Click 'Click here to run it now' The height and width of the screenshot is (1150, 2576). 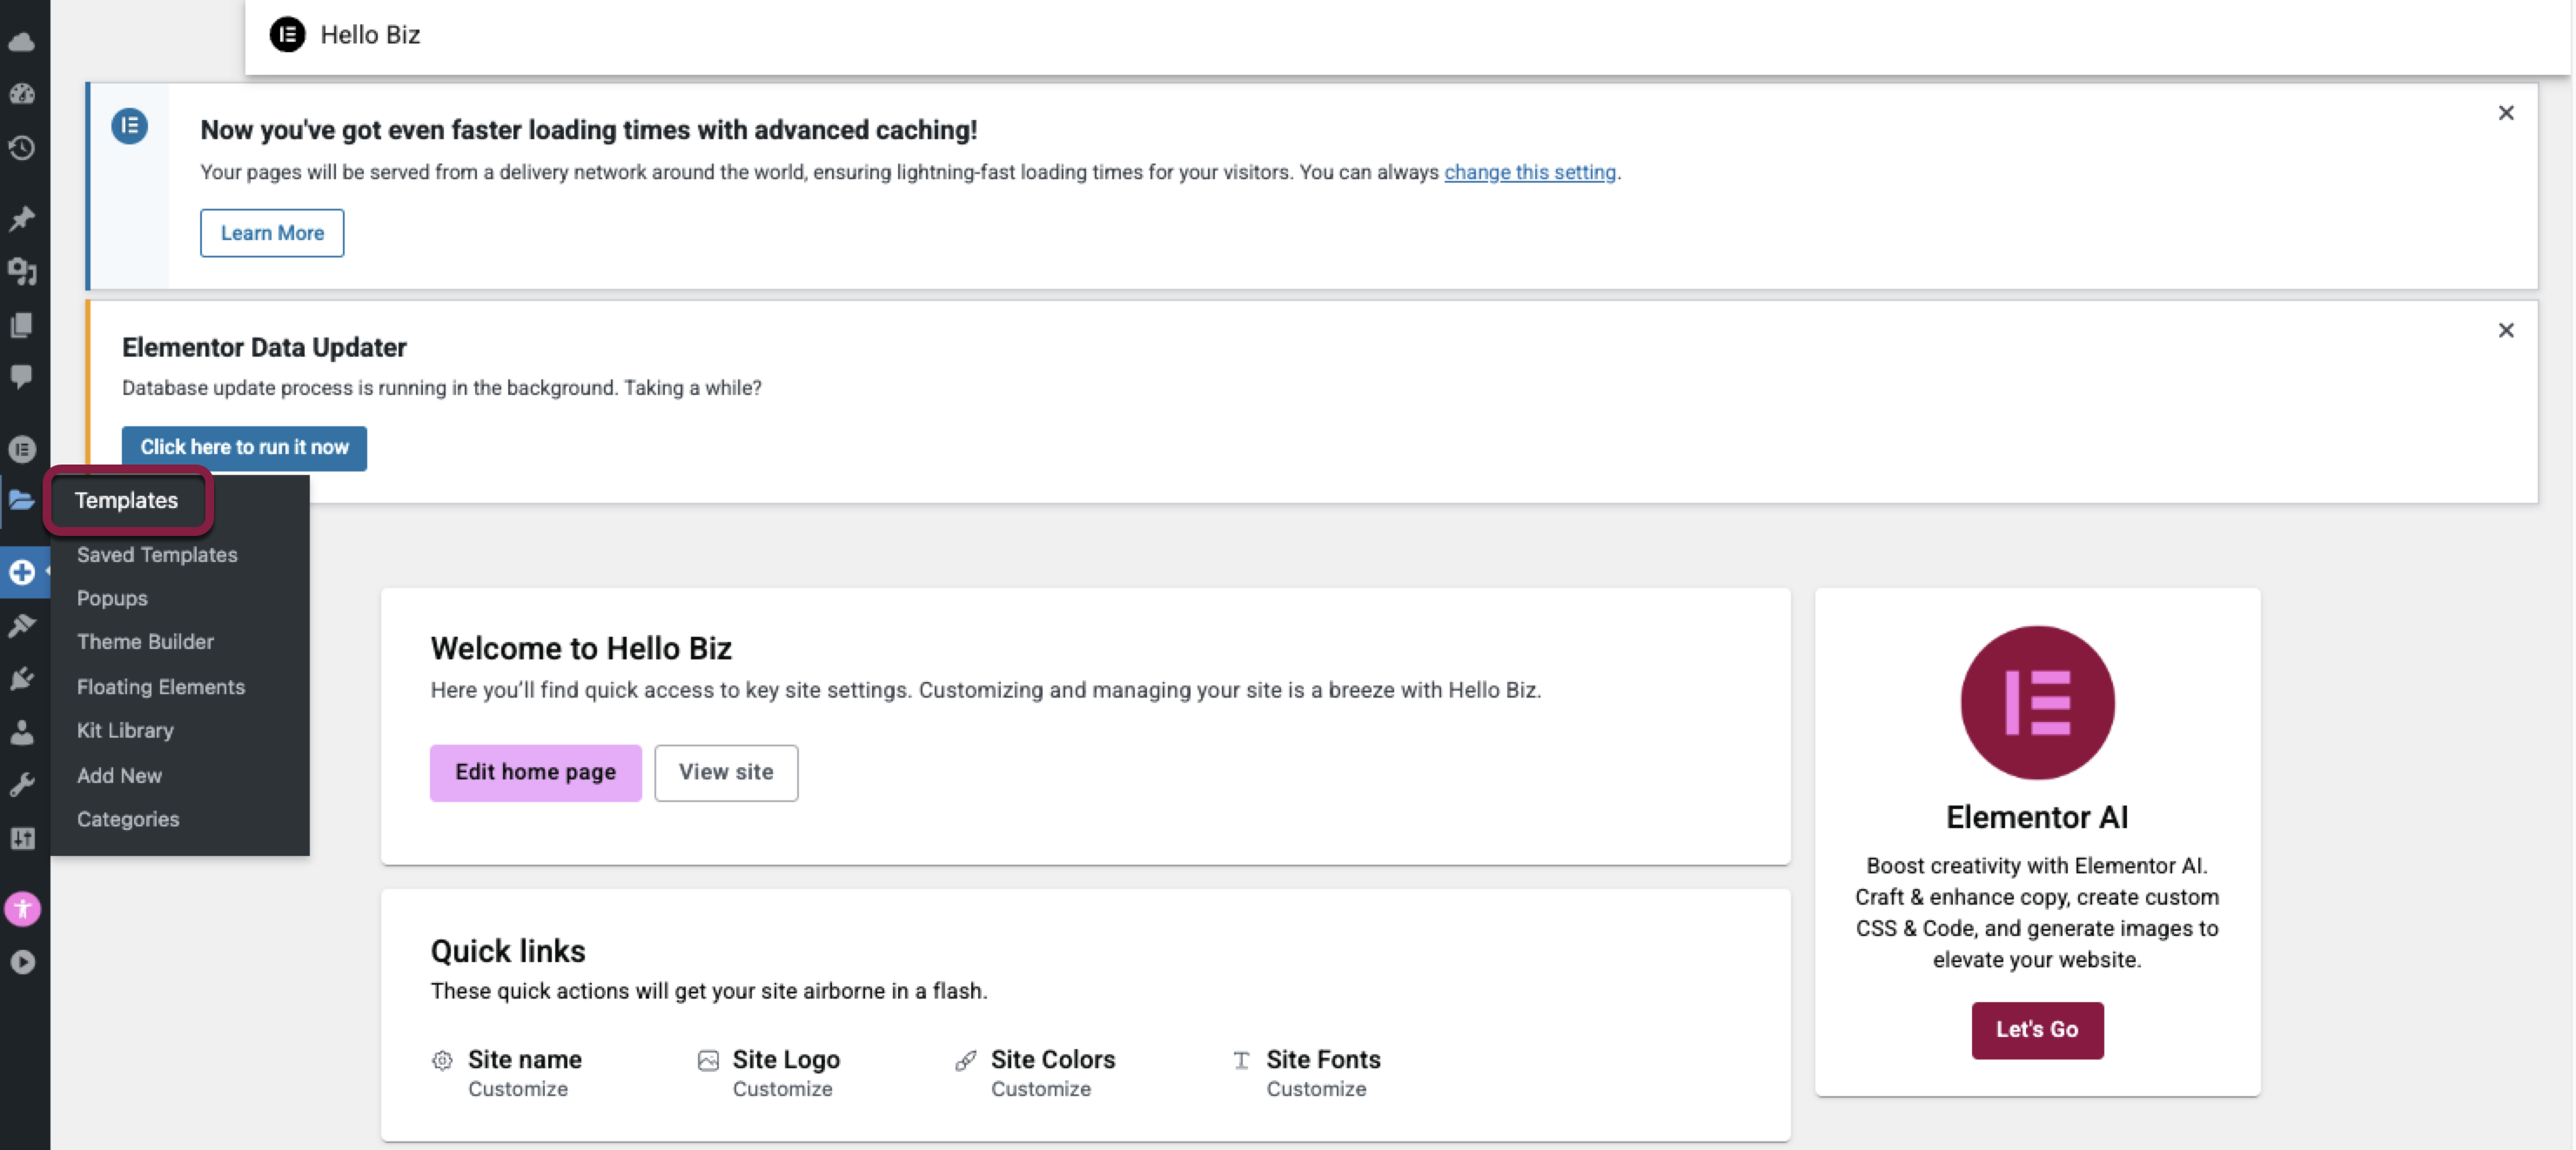(x=244, y=447)
